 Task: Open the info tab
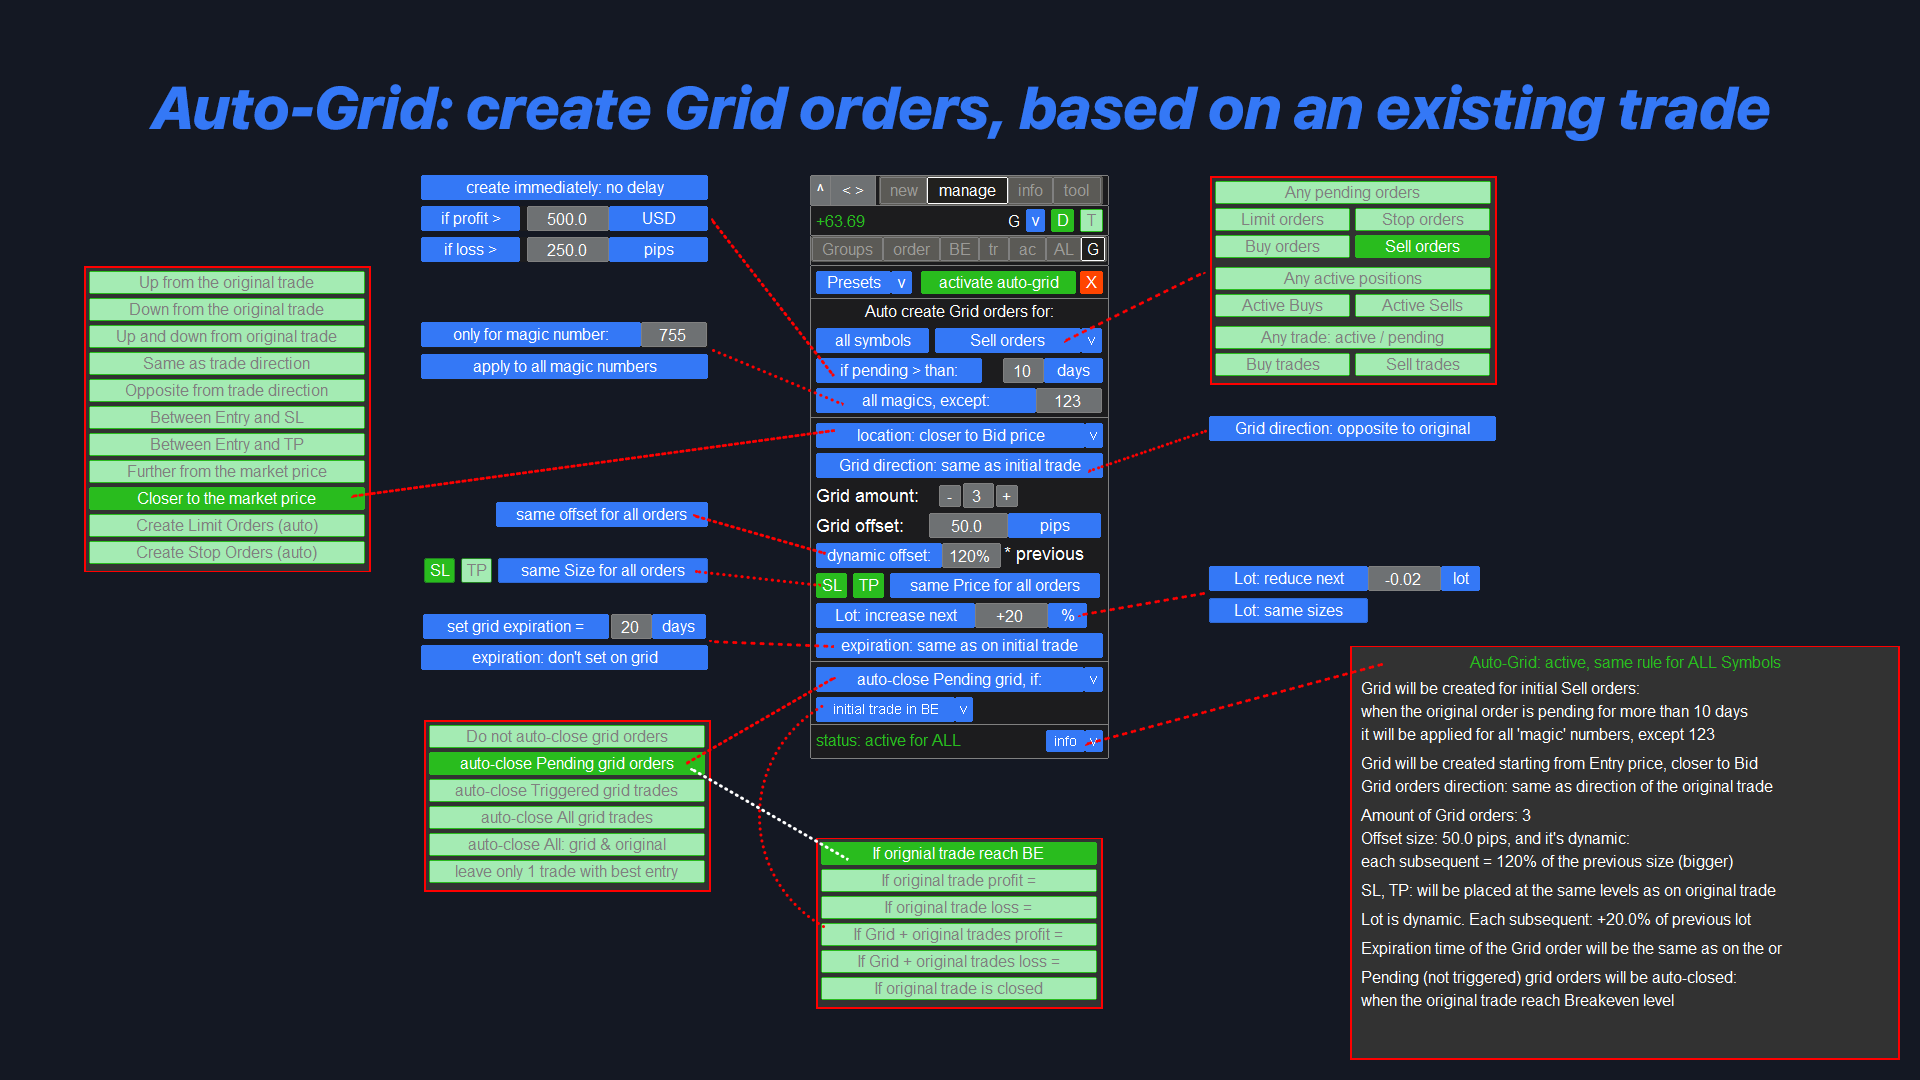coord(1031,190)
